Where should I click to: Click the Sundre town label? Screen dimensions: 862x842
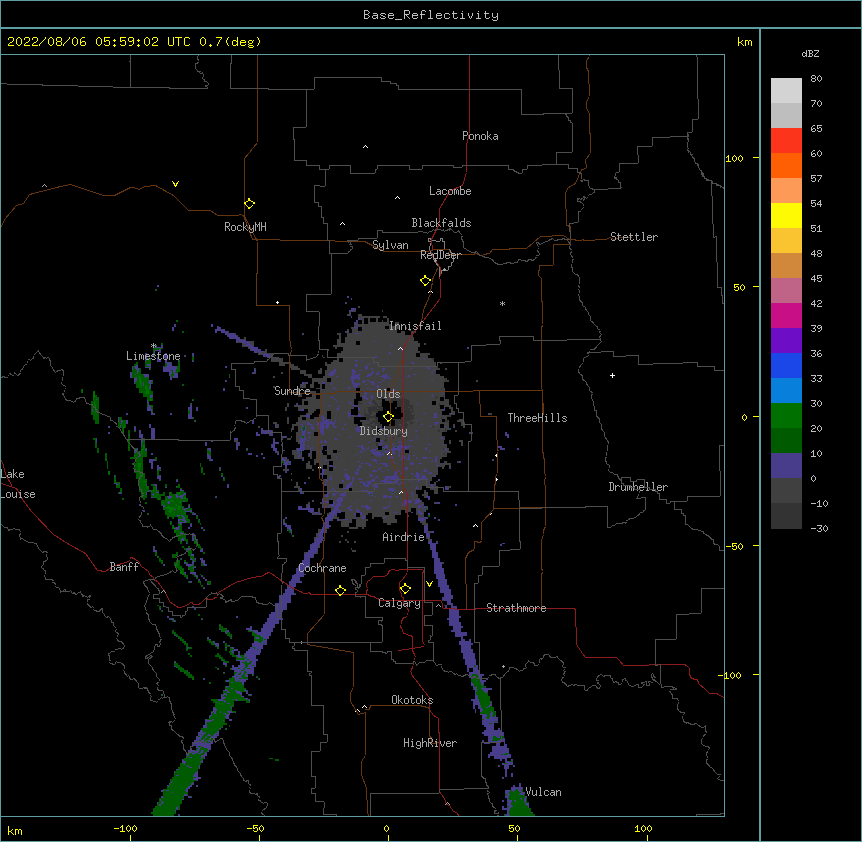coord(292,391)
